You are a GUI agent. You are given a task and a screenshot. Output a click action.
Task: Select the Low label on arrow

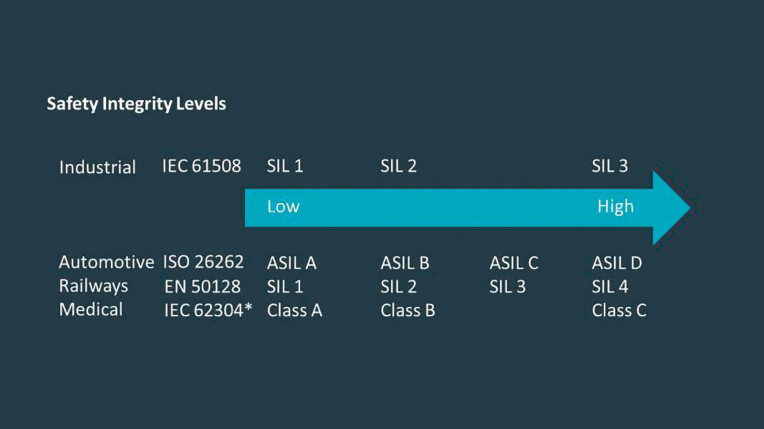pos(283,207)
